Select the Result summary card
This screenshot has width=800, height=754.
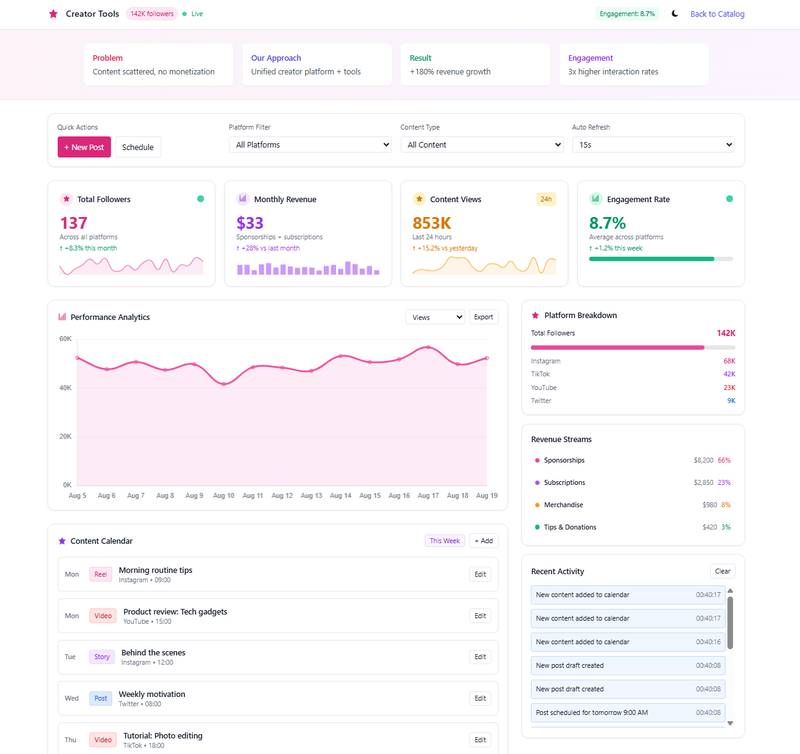tap(475, 65)
